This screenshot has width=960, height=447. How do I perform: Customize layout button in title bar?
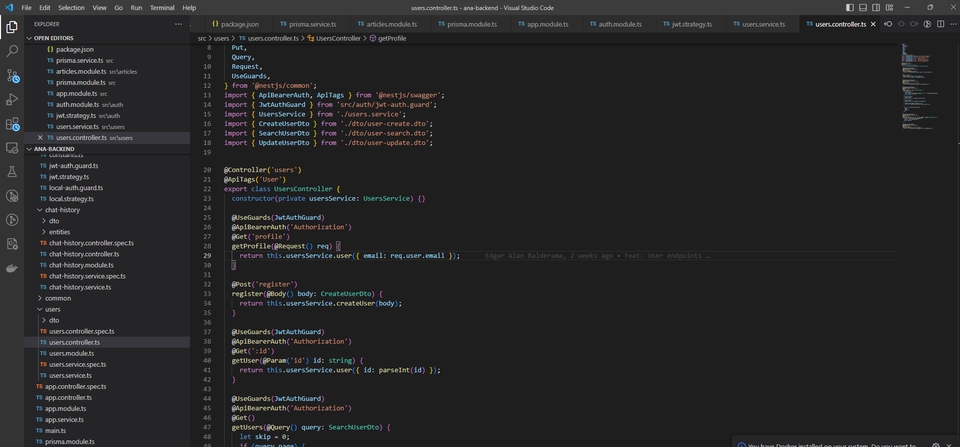pos(890,7)
